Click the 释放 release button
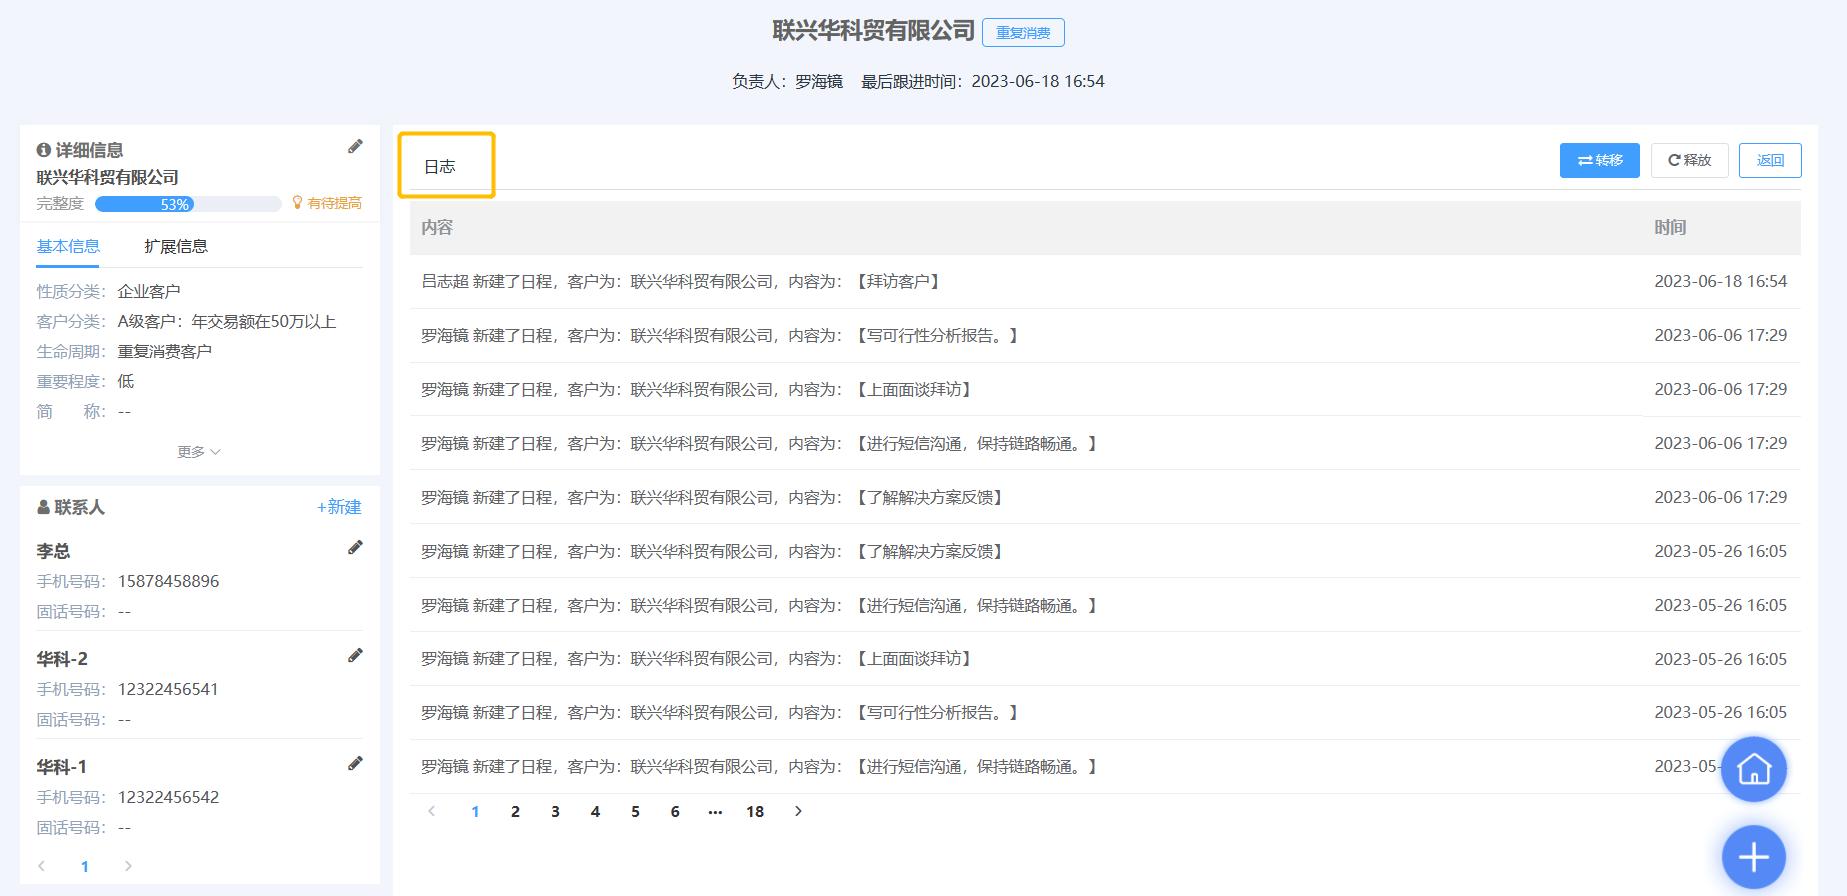1847x896 pixels. [1689, 160]
